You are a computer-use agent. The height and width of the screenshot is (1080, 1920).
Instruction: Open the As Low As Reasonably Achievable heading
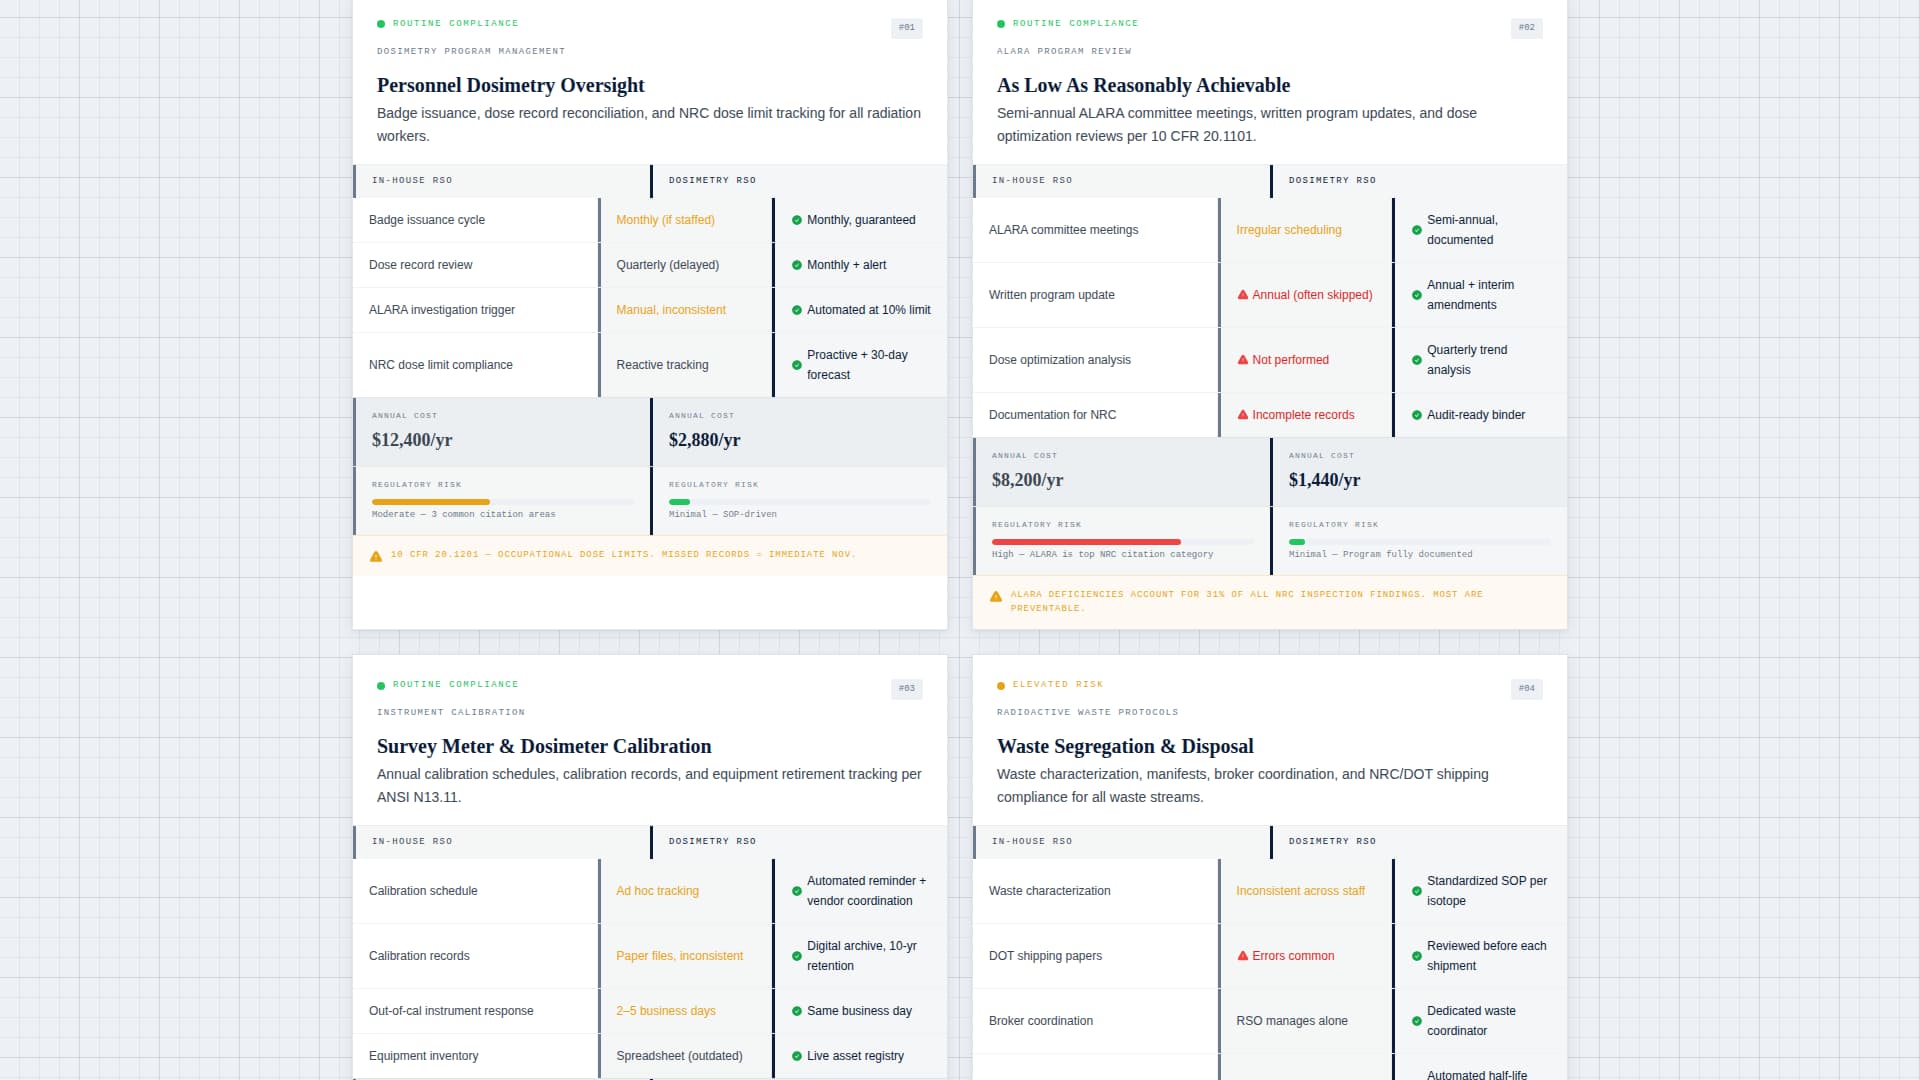point(1143,85)
